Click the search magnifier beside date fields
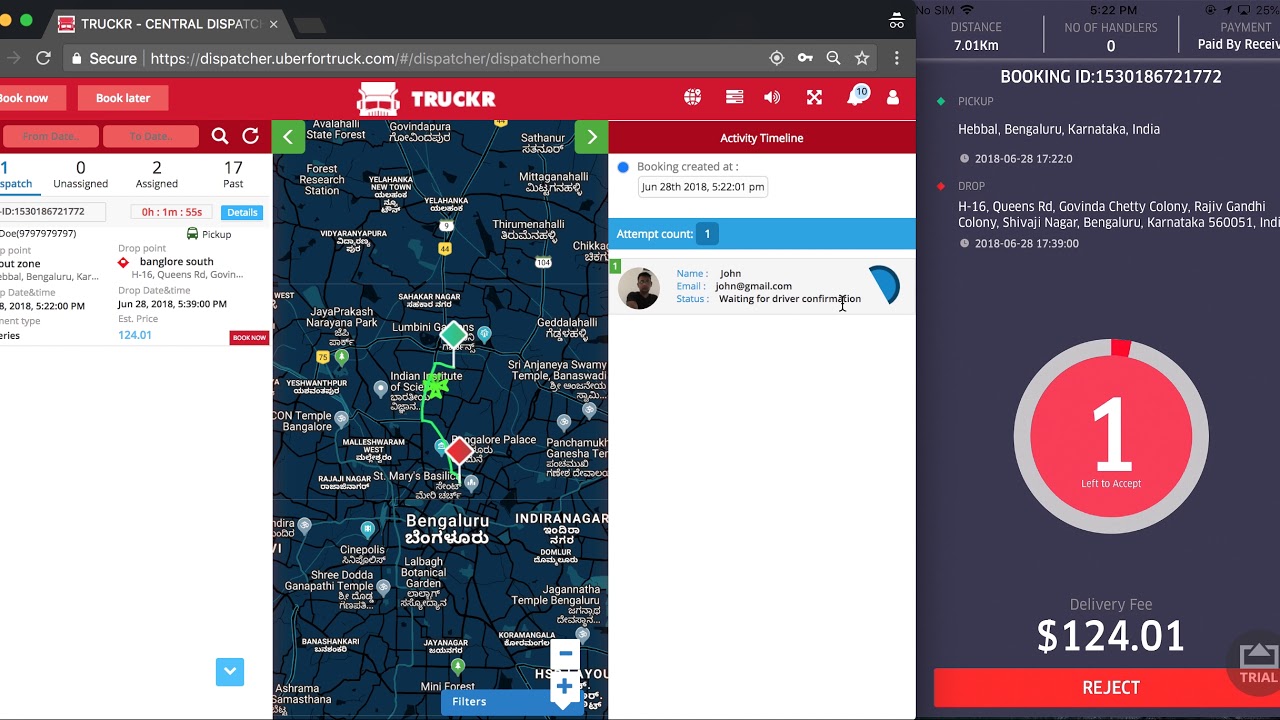1280x720 pixels. click(x=220, y=136)
